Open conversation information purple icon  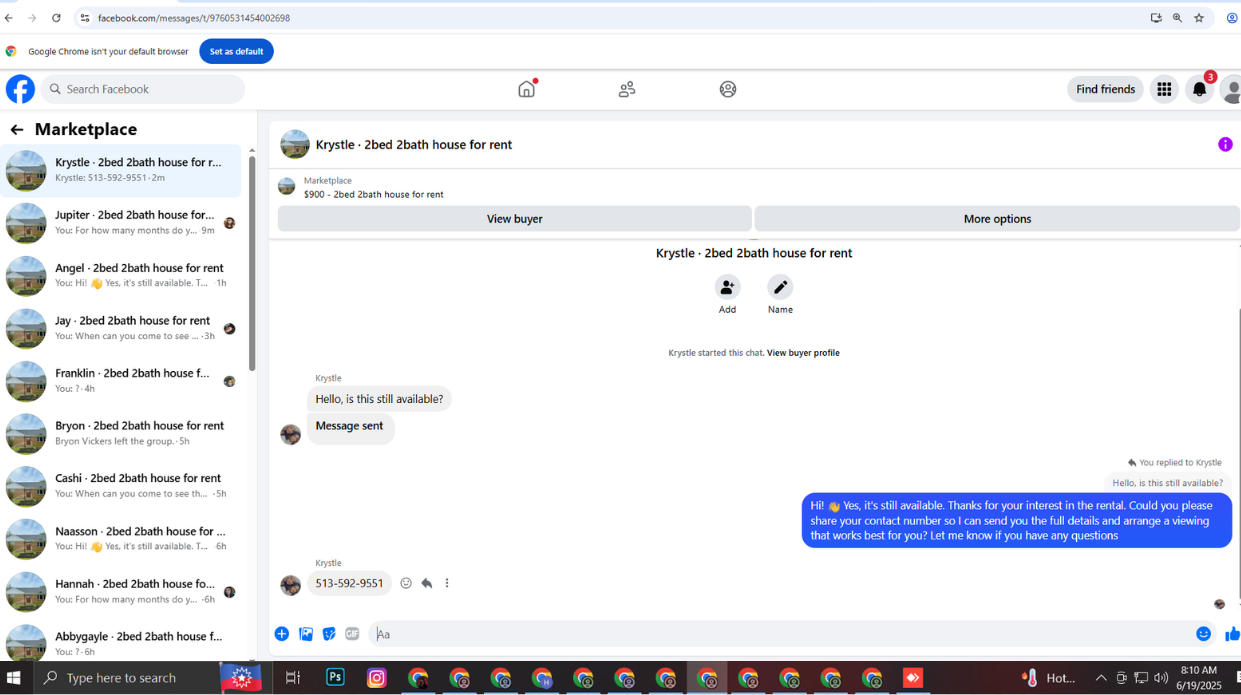click(x=1225, y=144)
